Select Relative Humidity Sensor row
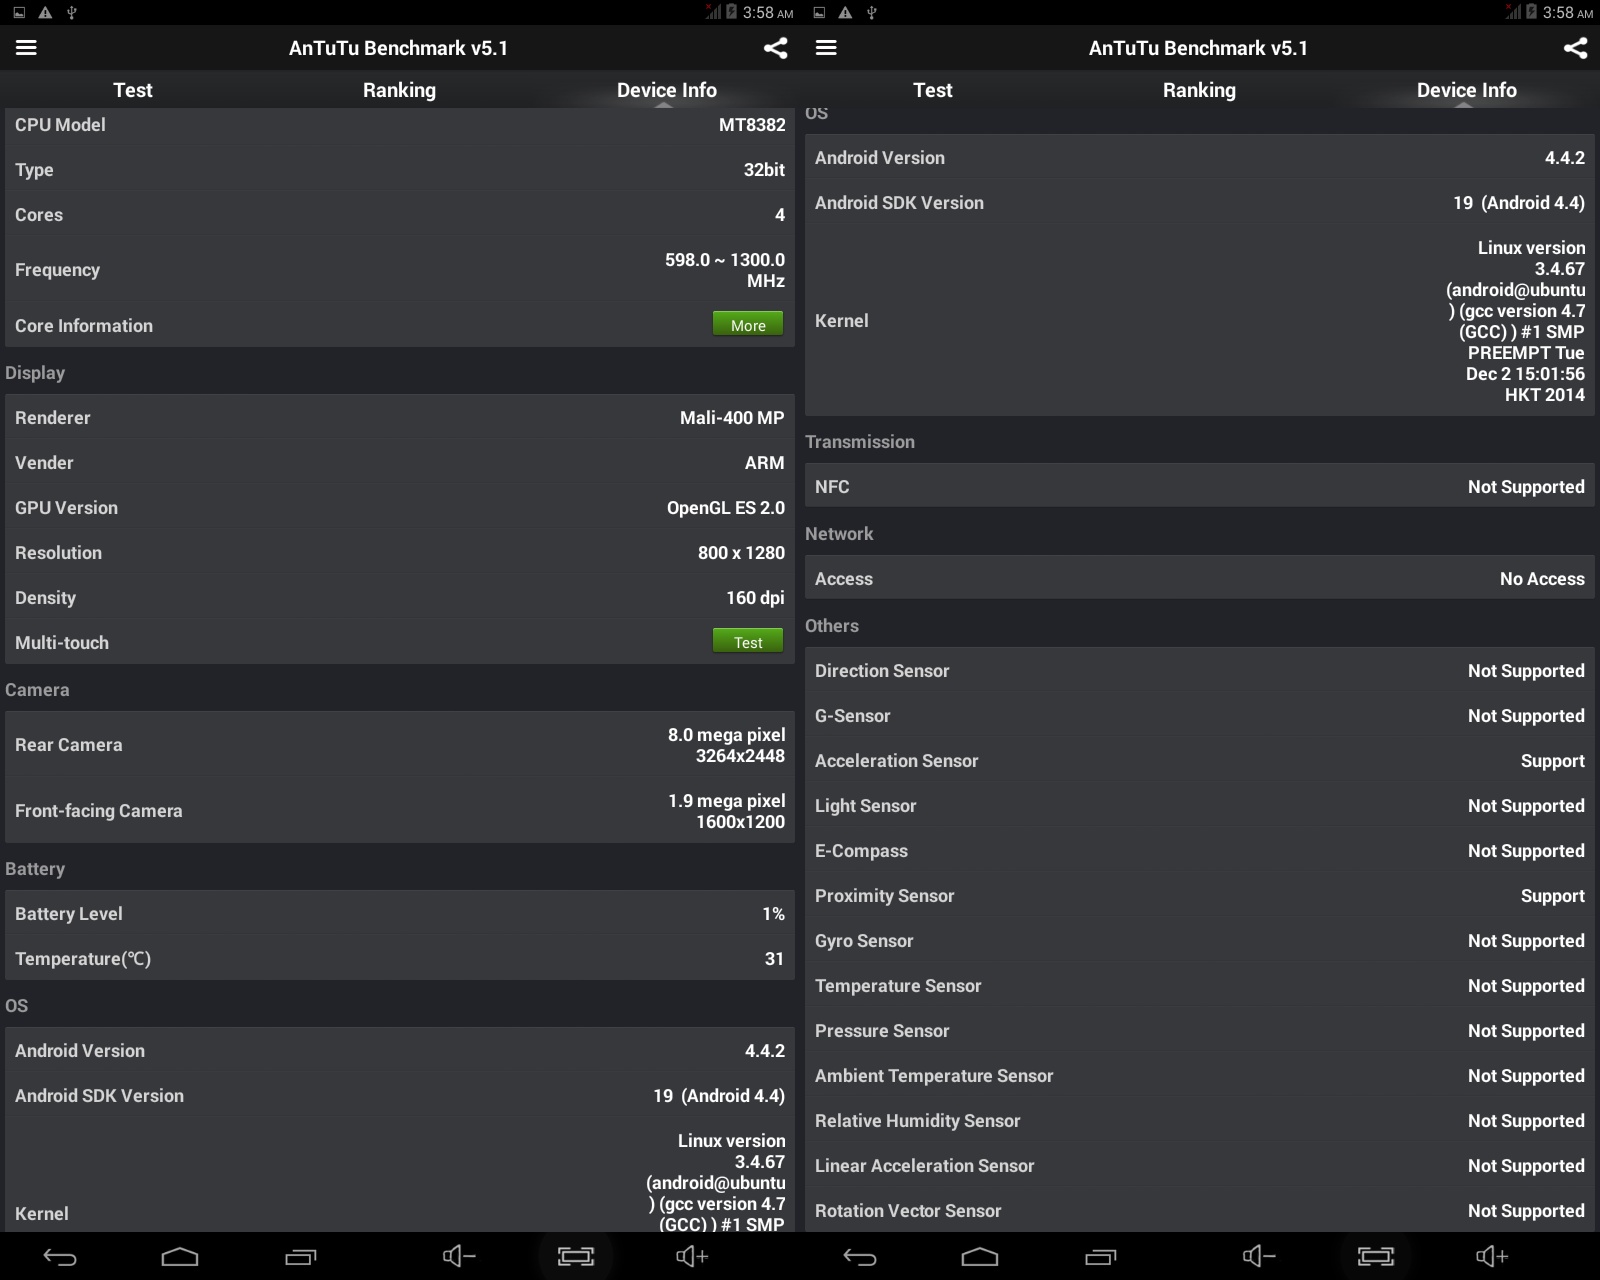 (x=1200, y=1121)
